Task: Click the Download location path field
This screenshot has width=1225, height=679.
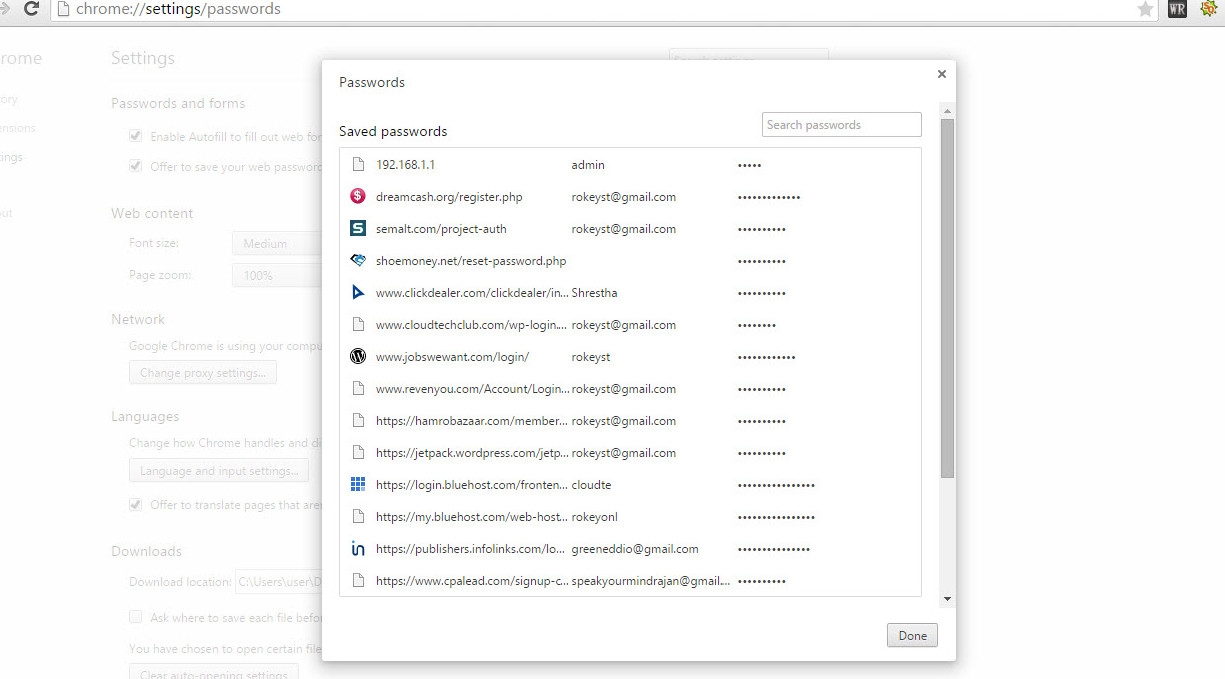Action: (x=278, y=582)
